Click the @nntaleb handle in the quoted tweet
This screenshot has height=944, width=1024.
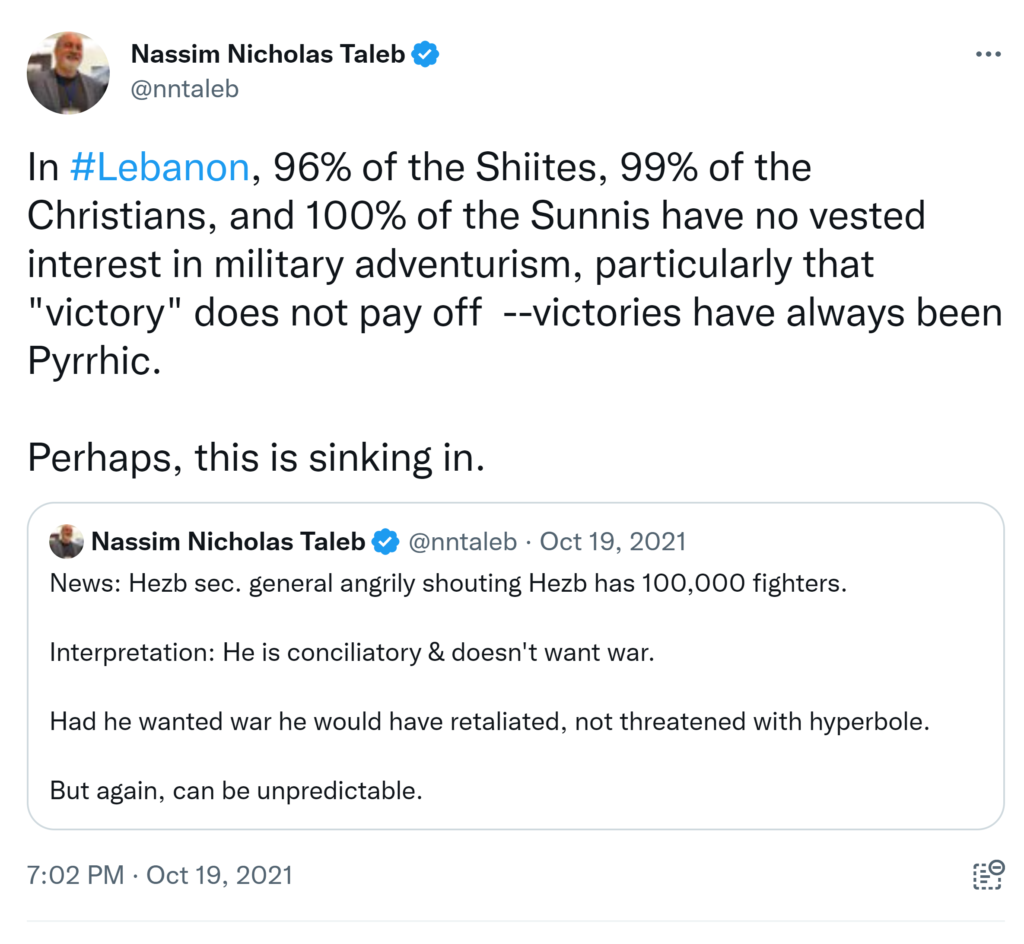tap(462, 542)
